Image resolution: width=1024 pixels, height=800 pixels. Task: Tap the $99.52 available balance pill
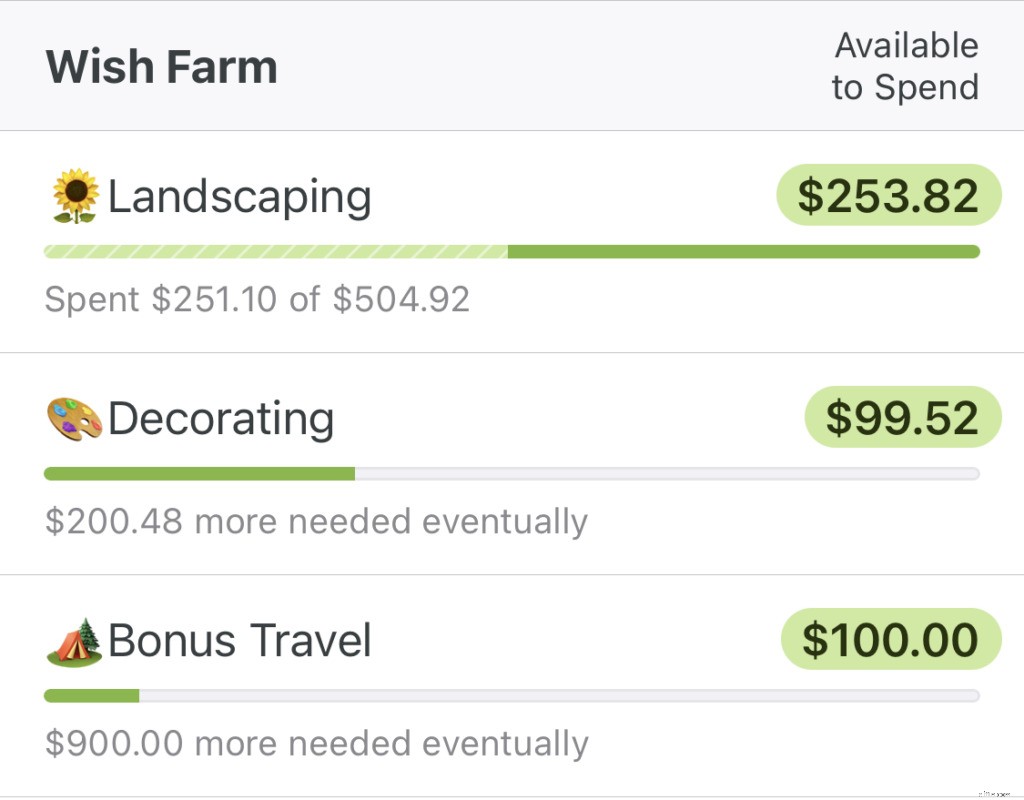point(902,417)
